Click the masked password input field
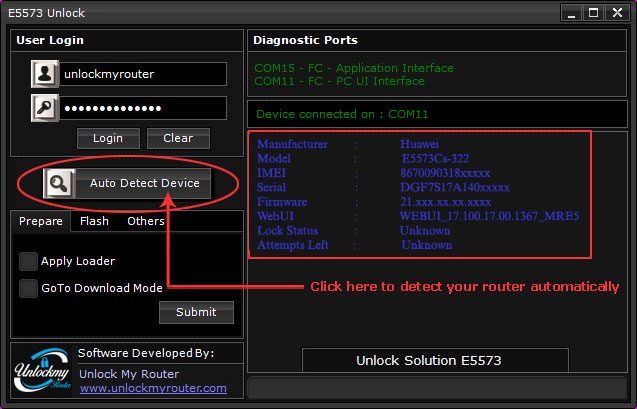637x409 pixels. (x=143, y=108)
